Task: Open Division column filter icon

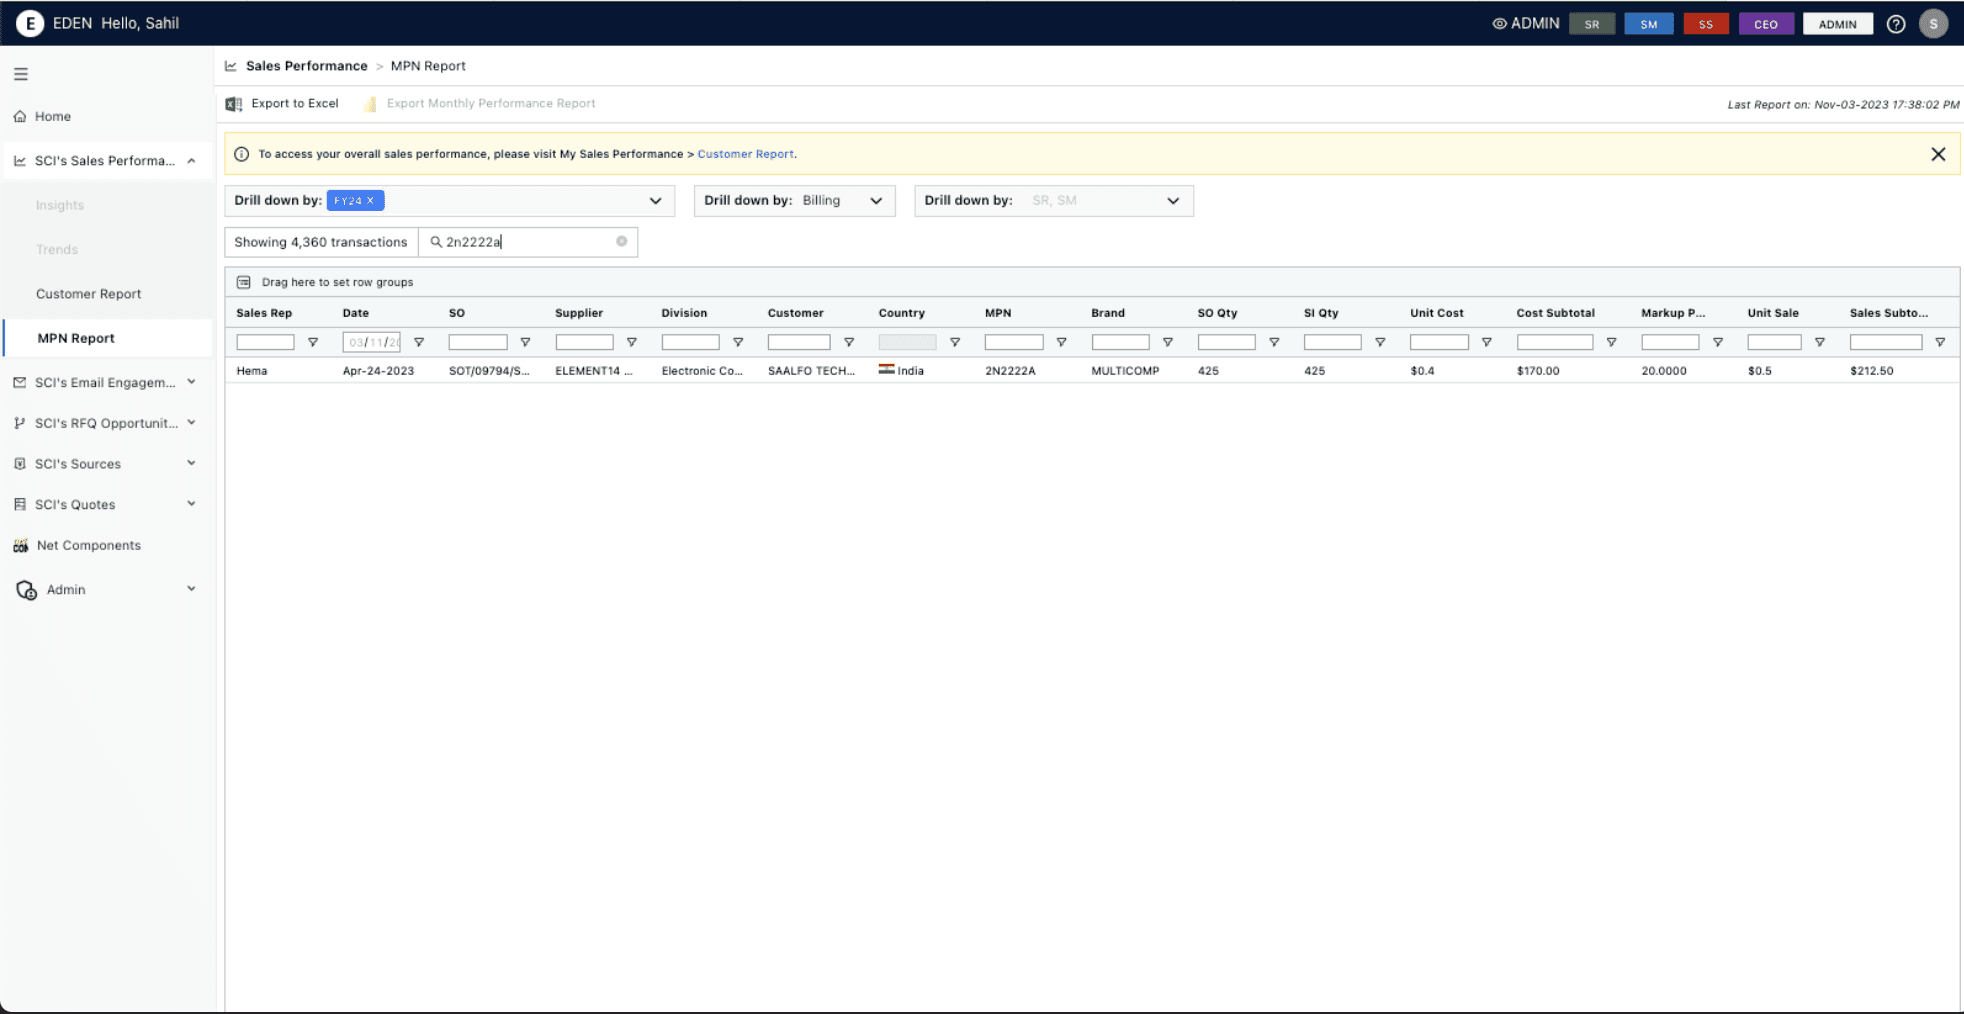Action: pos(738,342)
